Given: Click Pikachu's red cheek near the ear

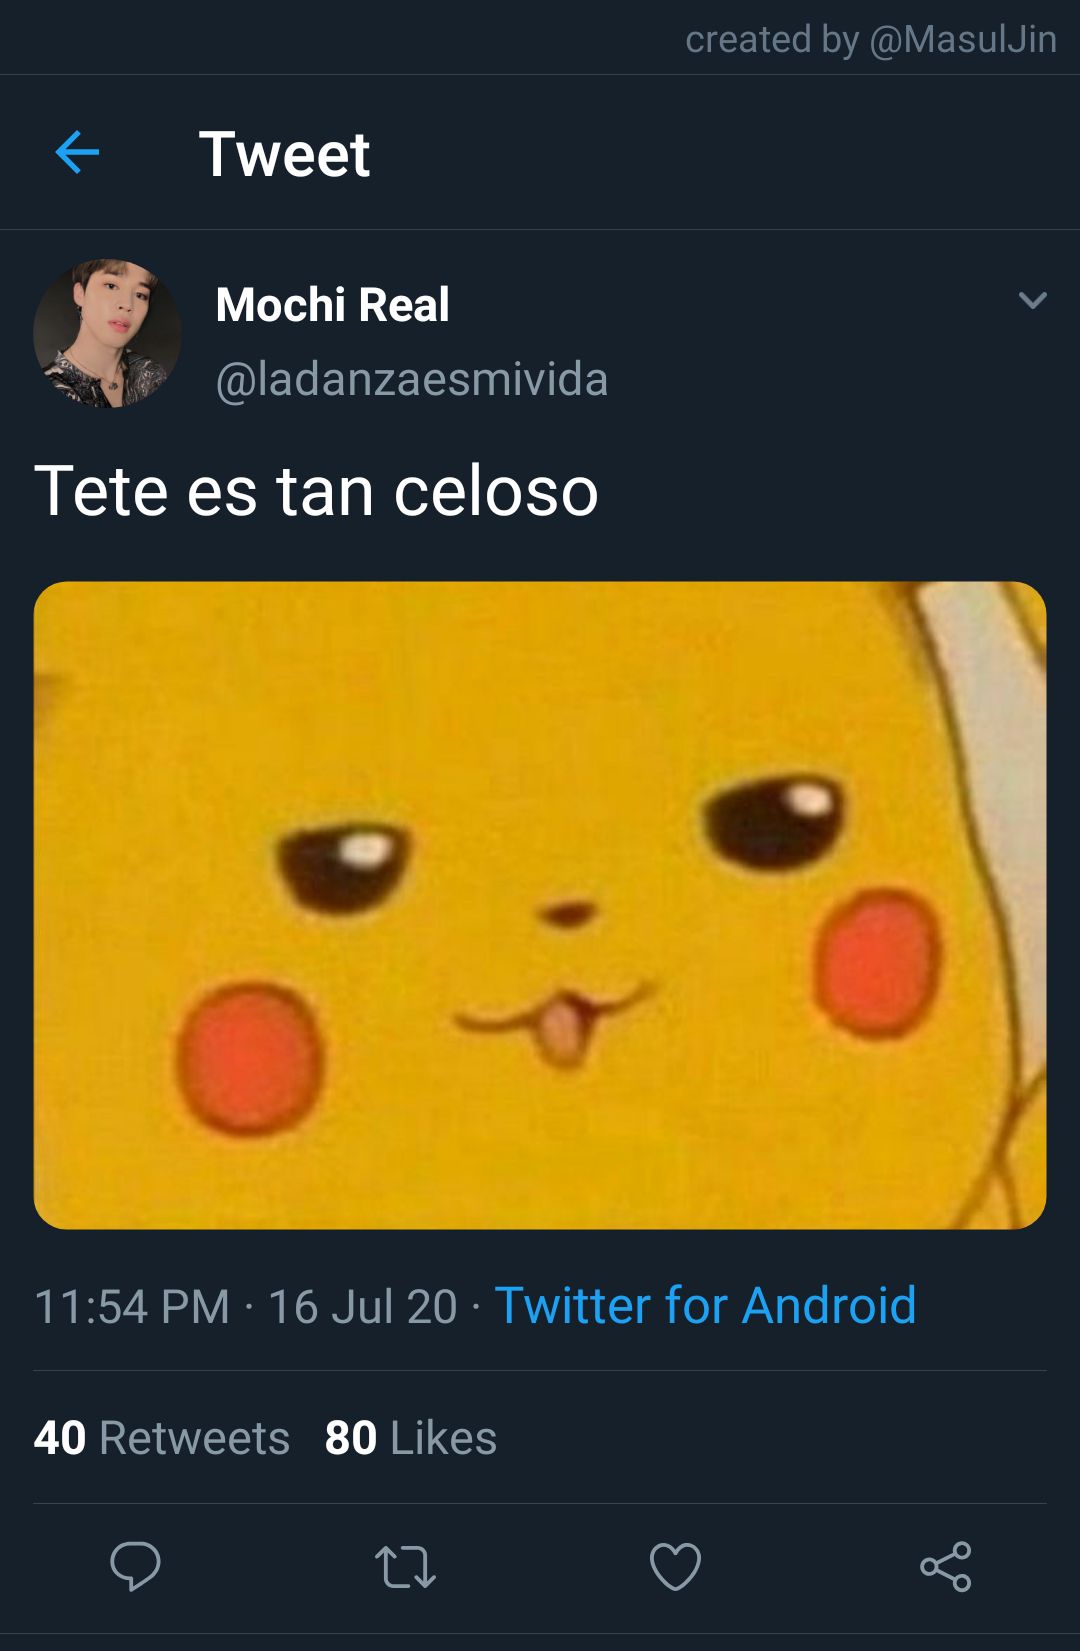Looking at the screenshot, I should [877, 962].
